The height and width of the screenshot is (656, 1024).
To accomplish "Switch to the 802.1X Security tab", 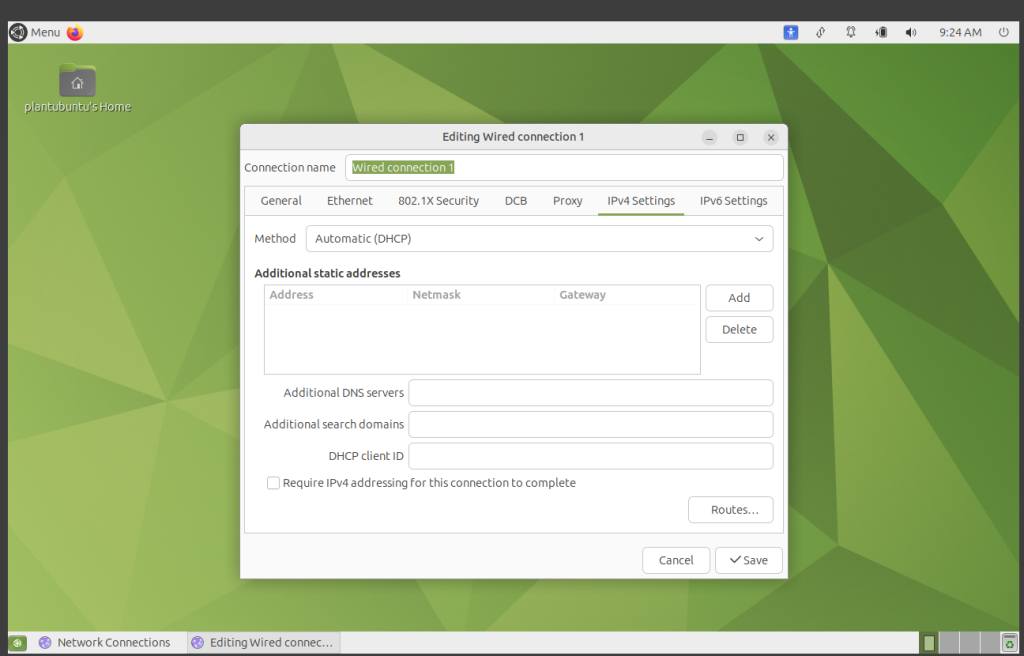I will click(438, 201).
